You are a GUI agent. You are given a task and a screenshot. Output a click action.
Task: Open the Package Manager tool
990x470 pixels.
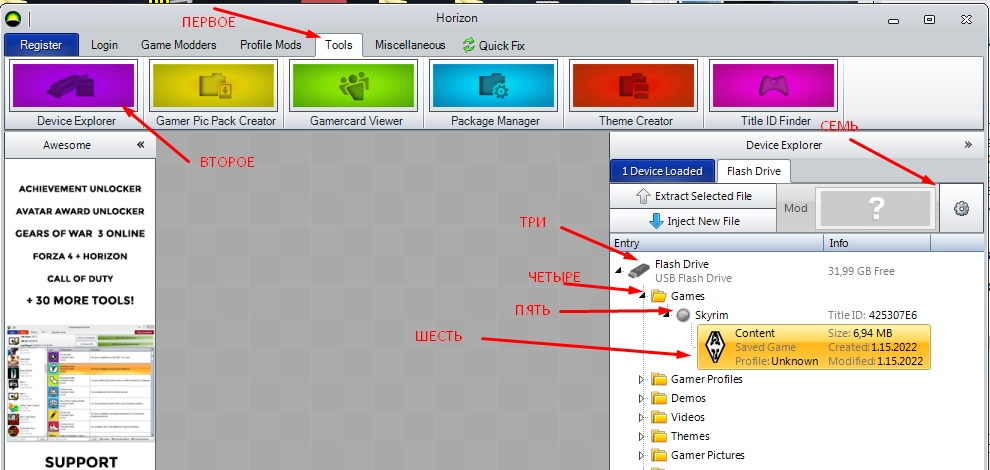(493, 85)
